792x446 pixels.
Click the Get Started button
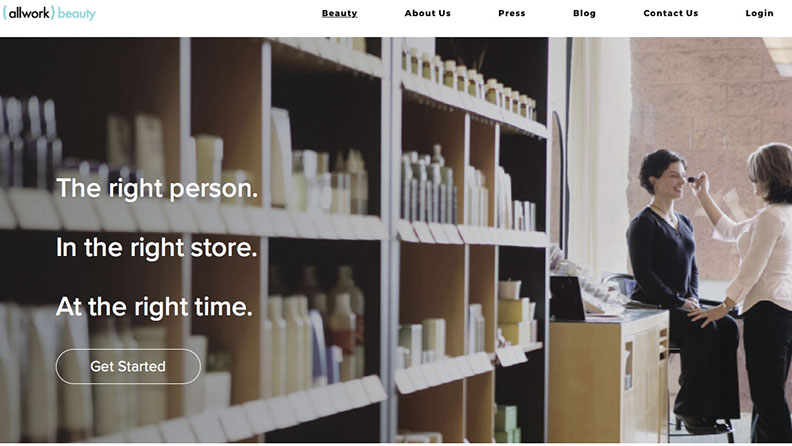[128, 366]
